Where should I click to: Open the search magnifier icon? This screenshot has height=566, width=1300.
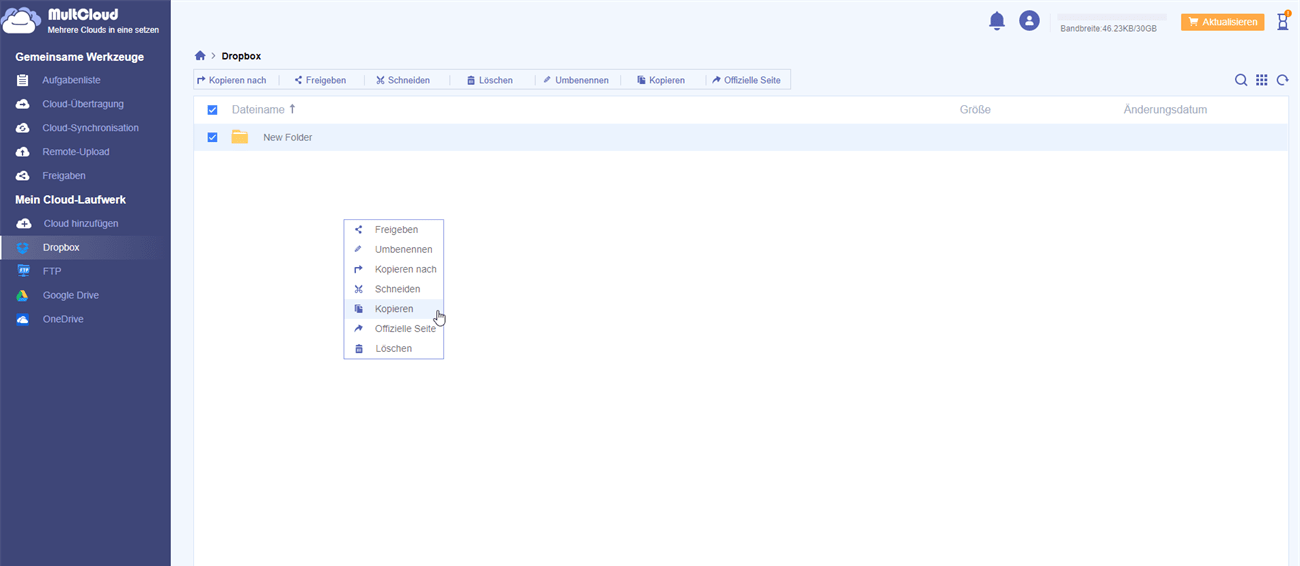[x=1241, y=80]
